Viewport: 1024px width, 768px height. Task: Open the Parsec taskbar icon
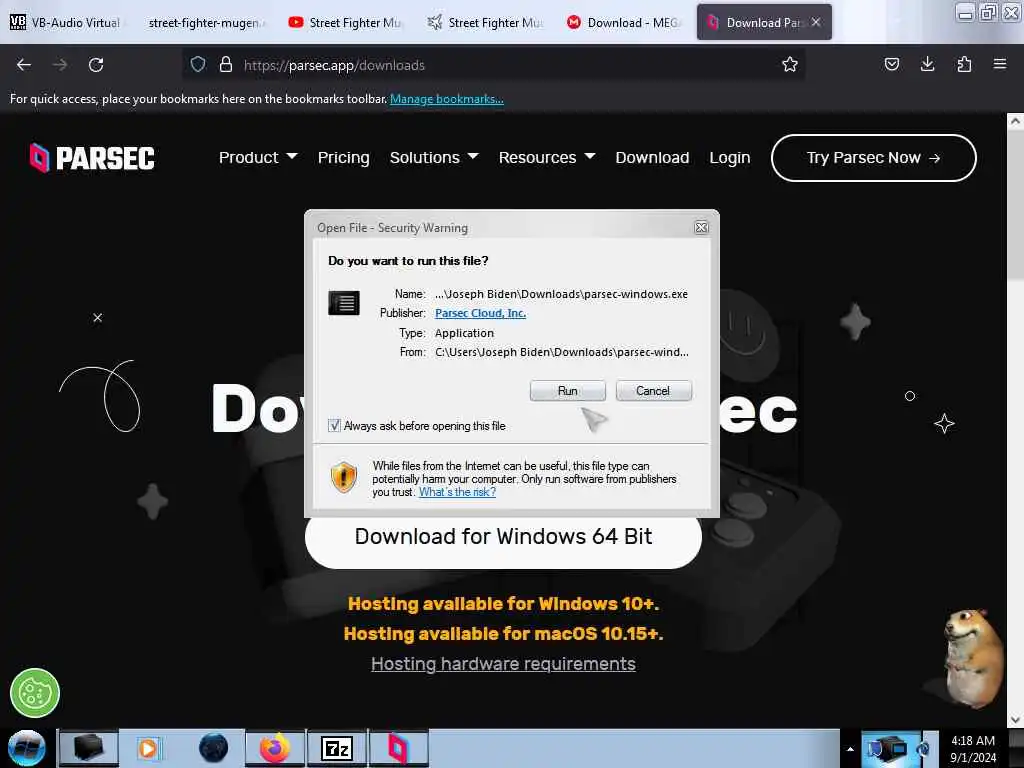(398, 748)
